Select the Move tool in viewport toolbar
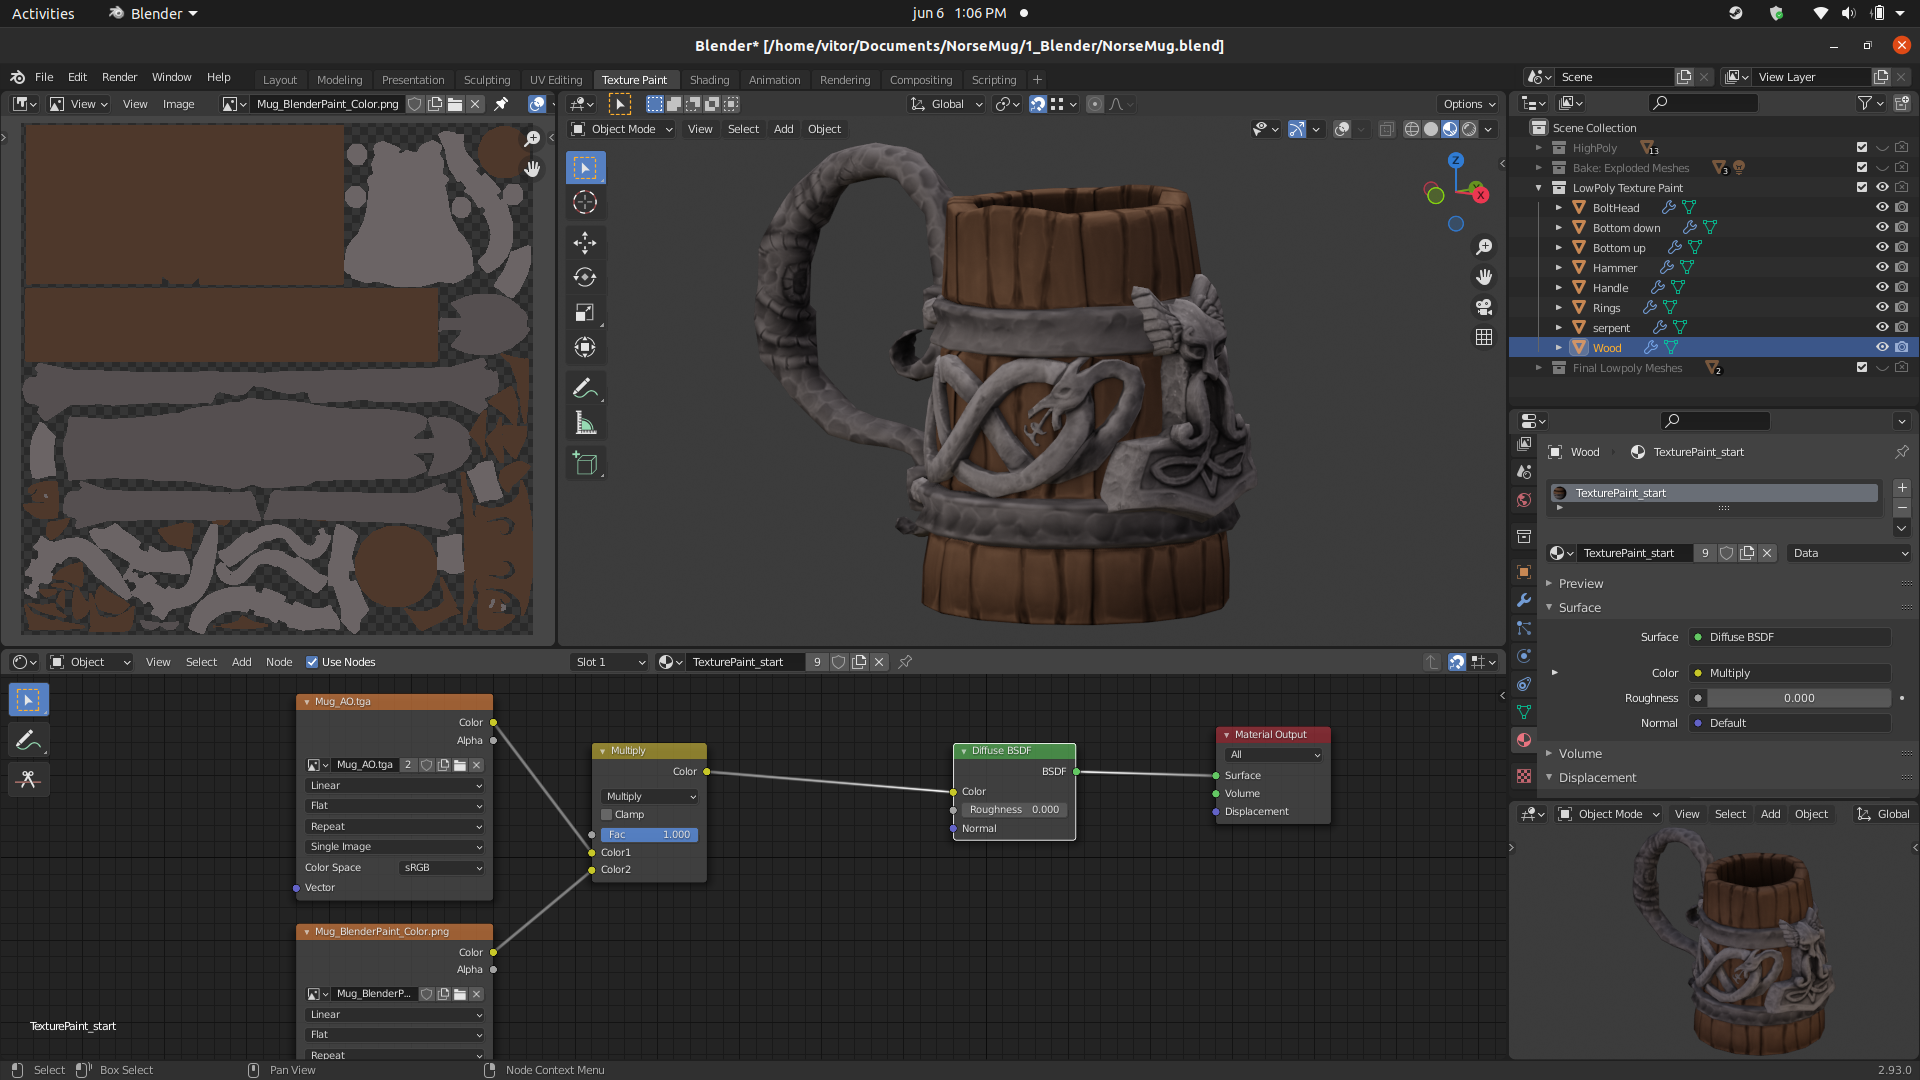This screenshot has width=1920, height=1080. [585, 243]
